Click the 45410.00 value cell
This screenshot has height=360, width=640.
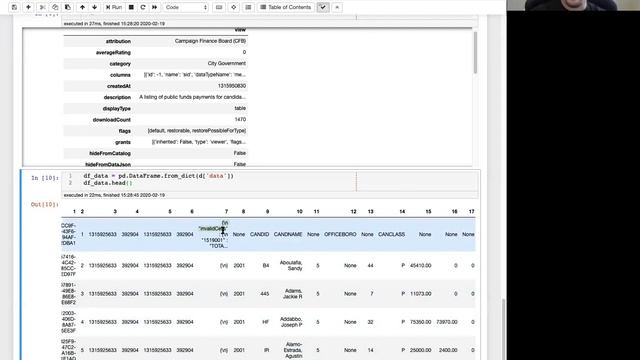[420, 265]
